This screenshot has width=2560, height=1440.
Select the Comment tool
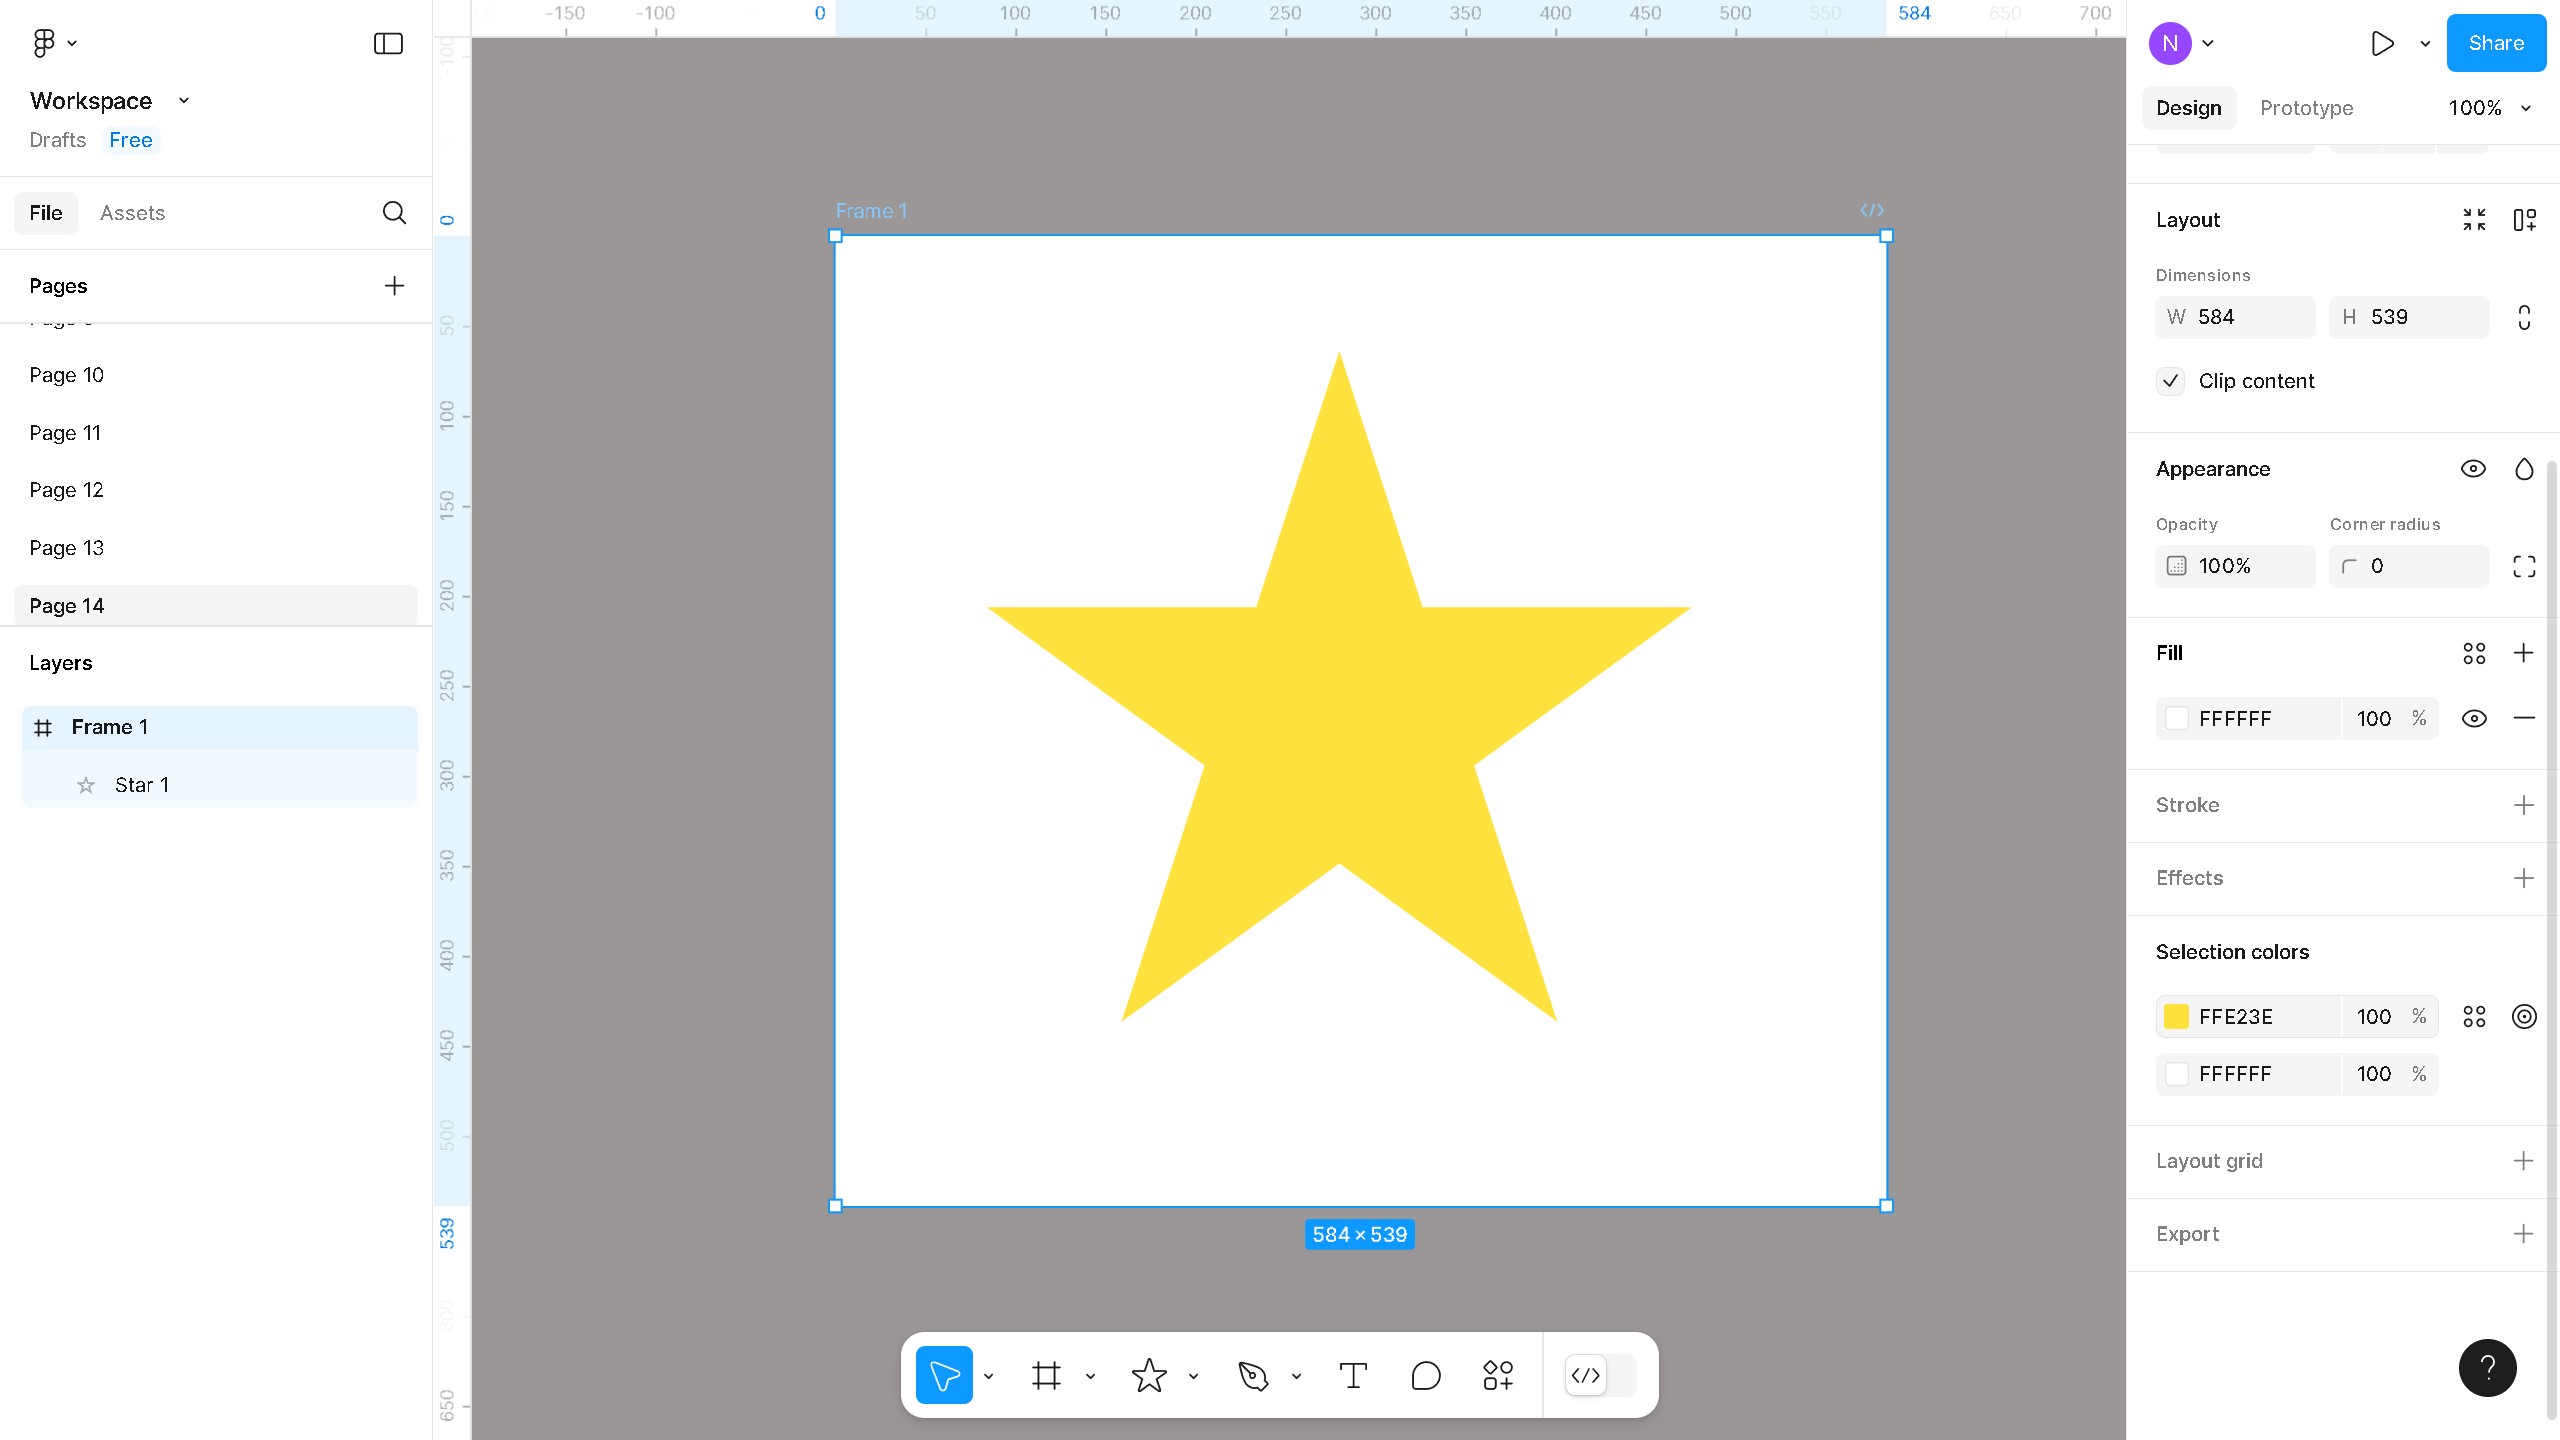(1425, 1376)
